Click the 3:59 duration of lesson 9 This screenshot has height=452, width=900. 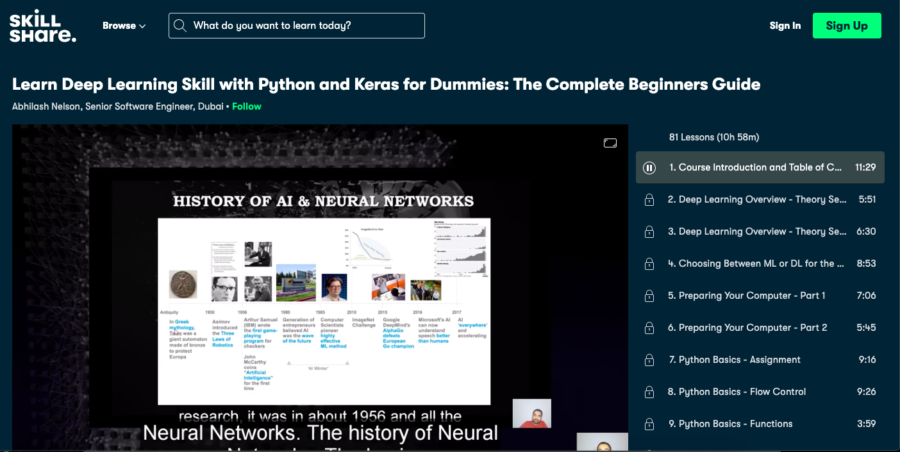click(x=867, y=424)
